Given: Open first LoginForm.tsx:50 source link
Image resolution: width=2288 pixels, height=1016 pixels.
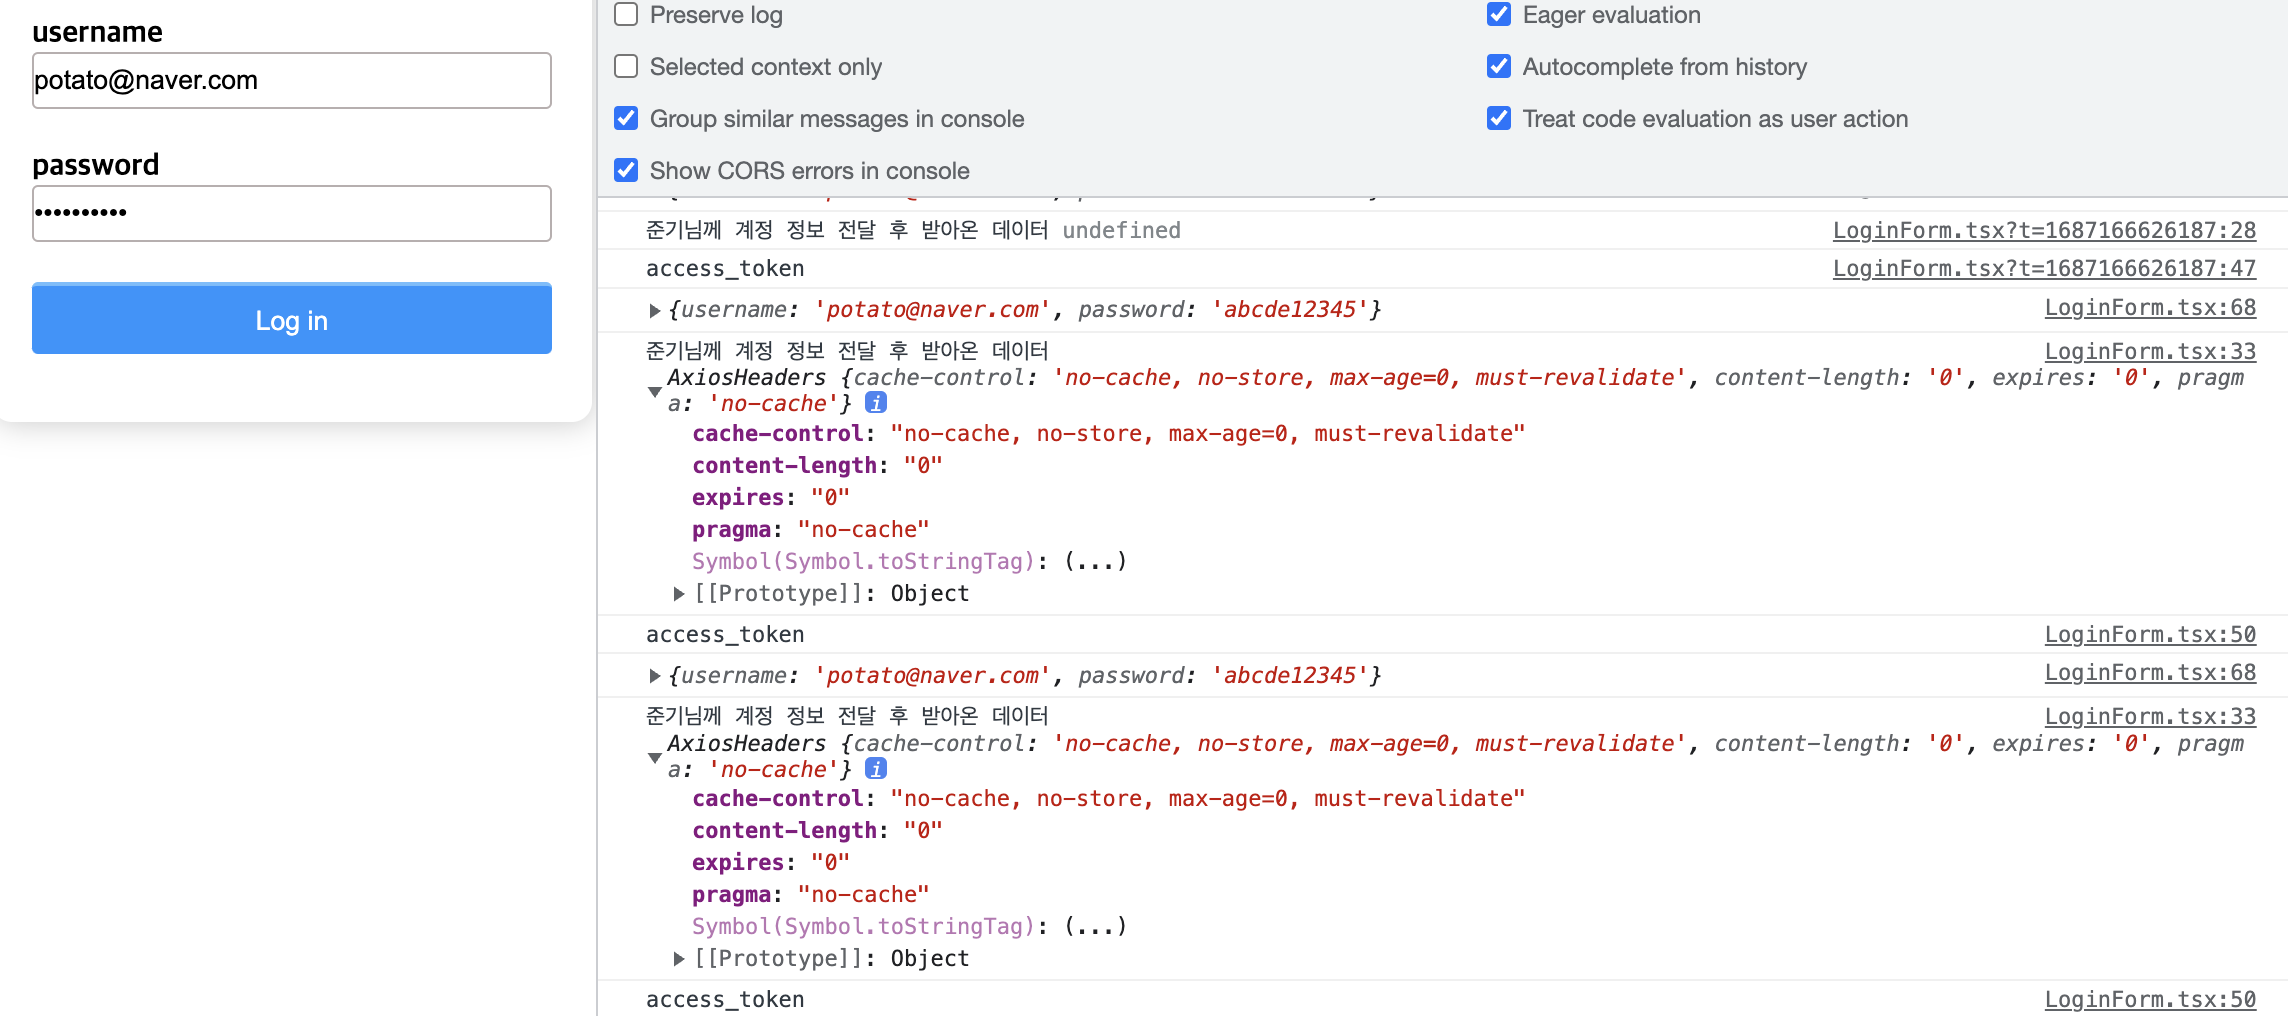Looking at the screenshot, I should pyautogui.click(x=2150, y=634).
